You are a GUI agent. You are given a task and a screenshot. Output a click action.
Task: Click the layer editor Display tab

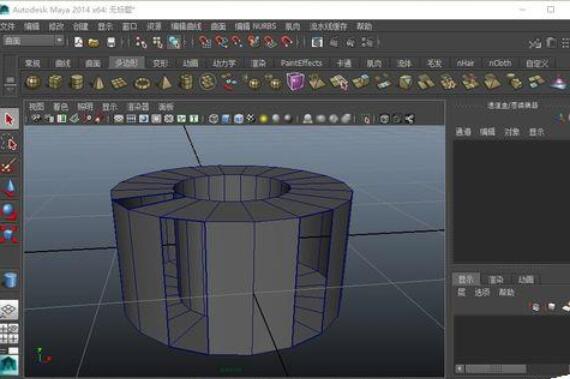click(x=466, y=279)
